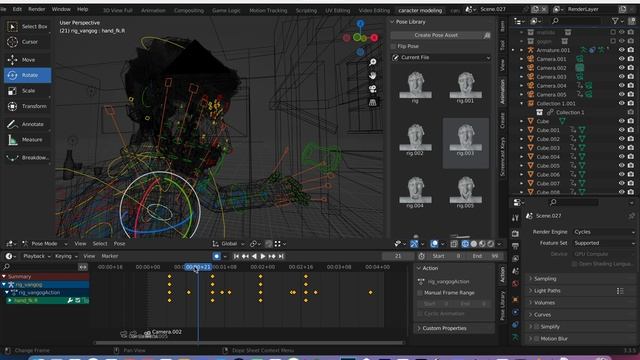640x360 pixels.
Task: Select the Select Box tool
Action: tap(27, 27)
